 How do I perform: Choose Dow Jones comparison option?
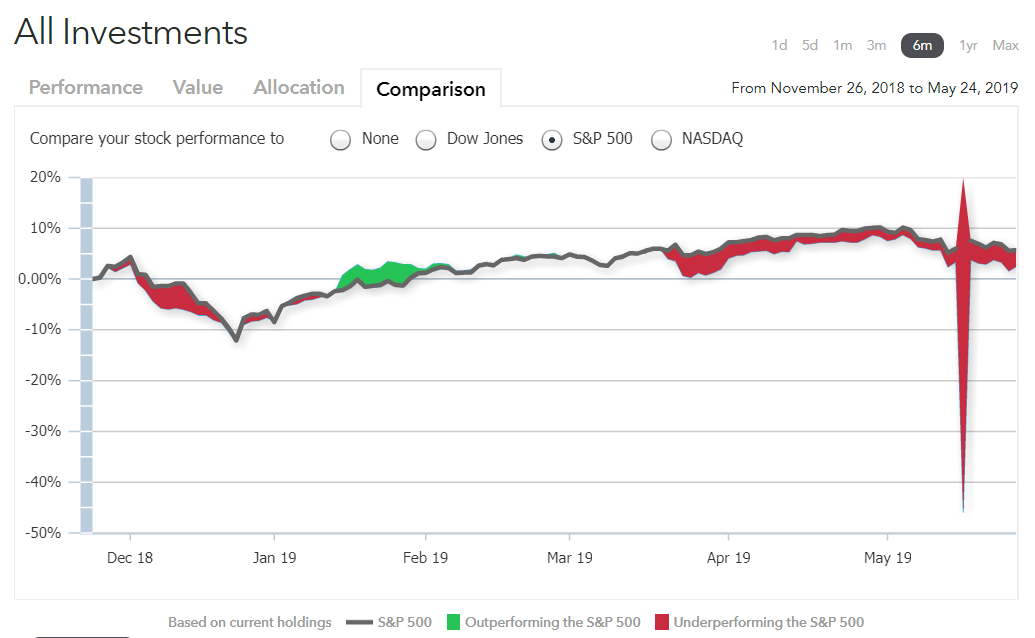point(427,140)
